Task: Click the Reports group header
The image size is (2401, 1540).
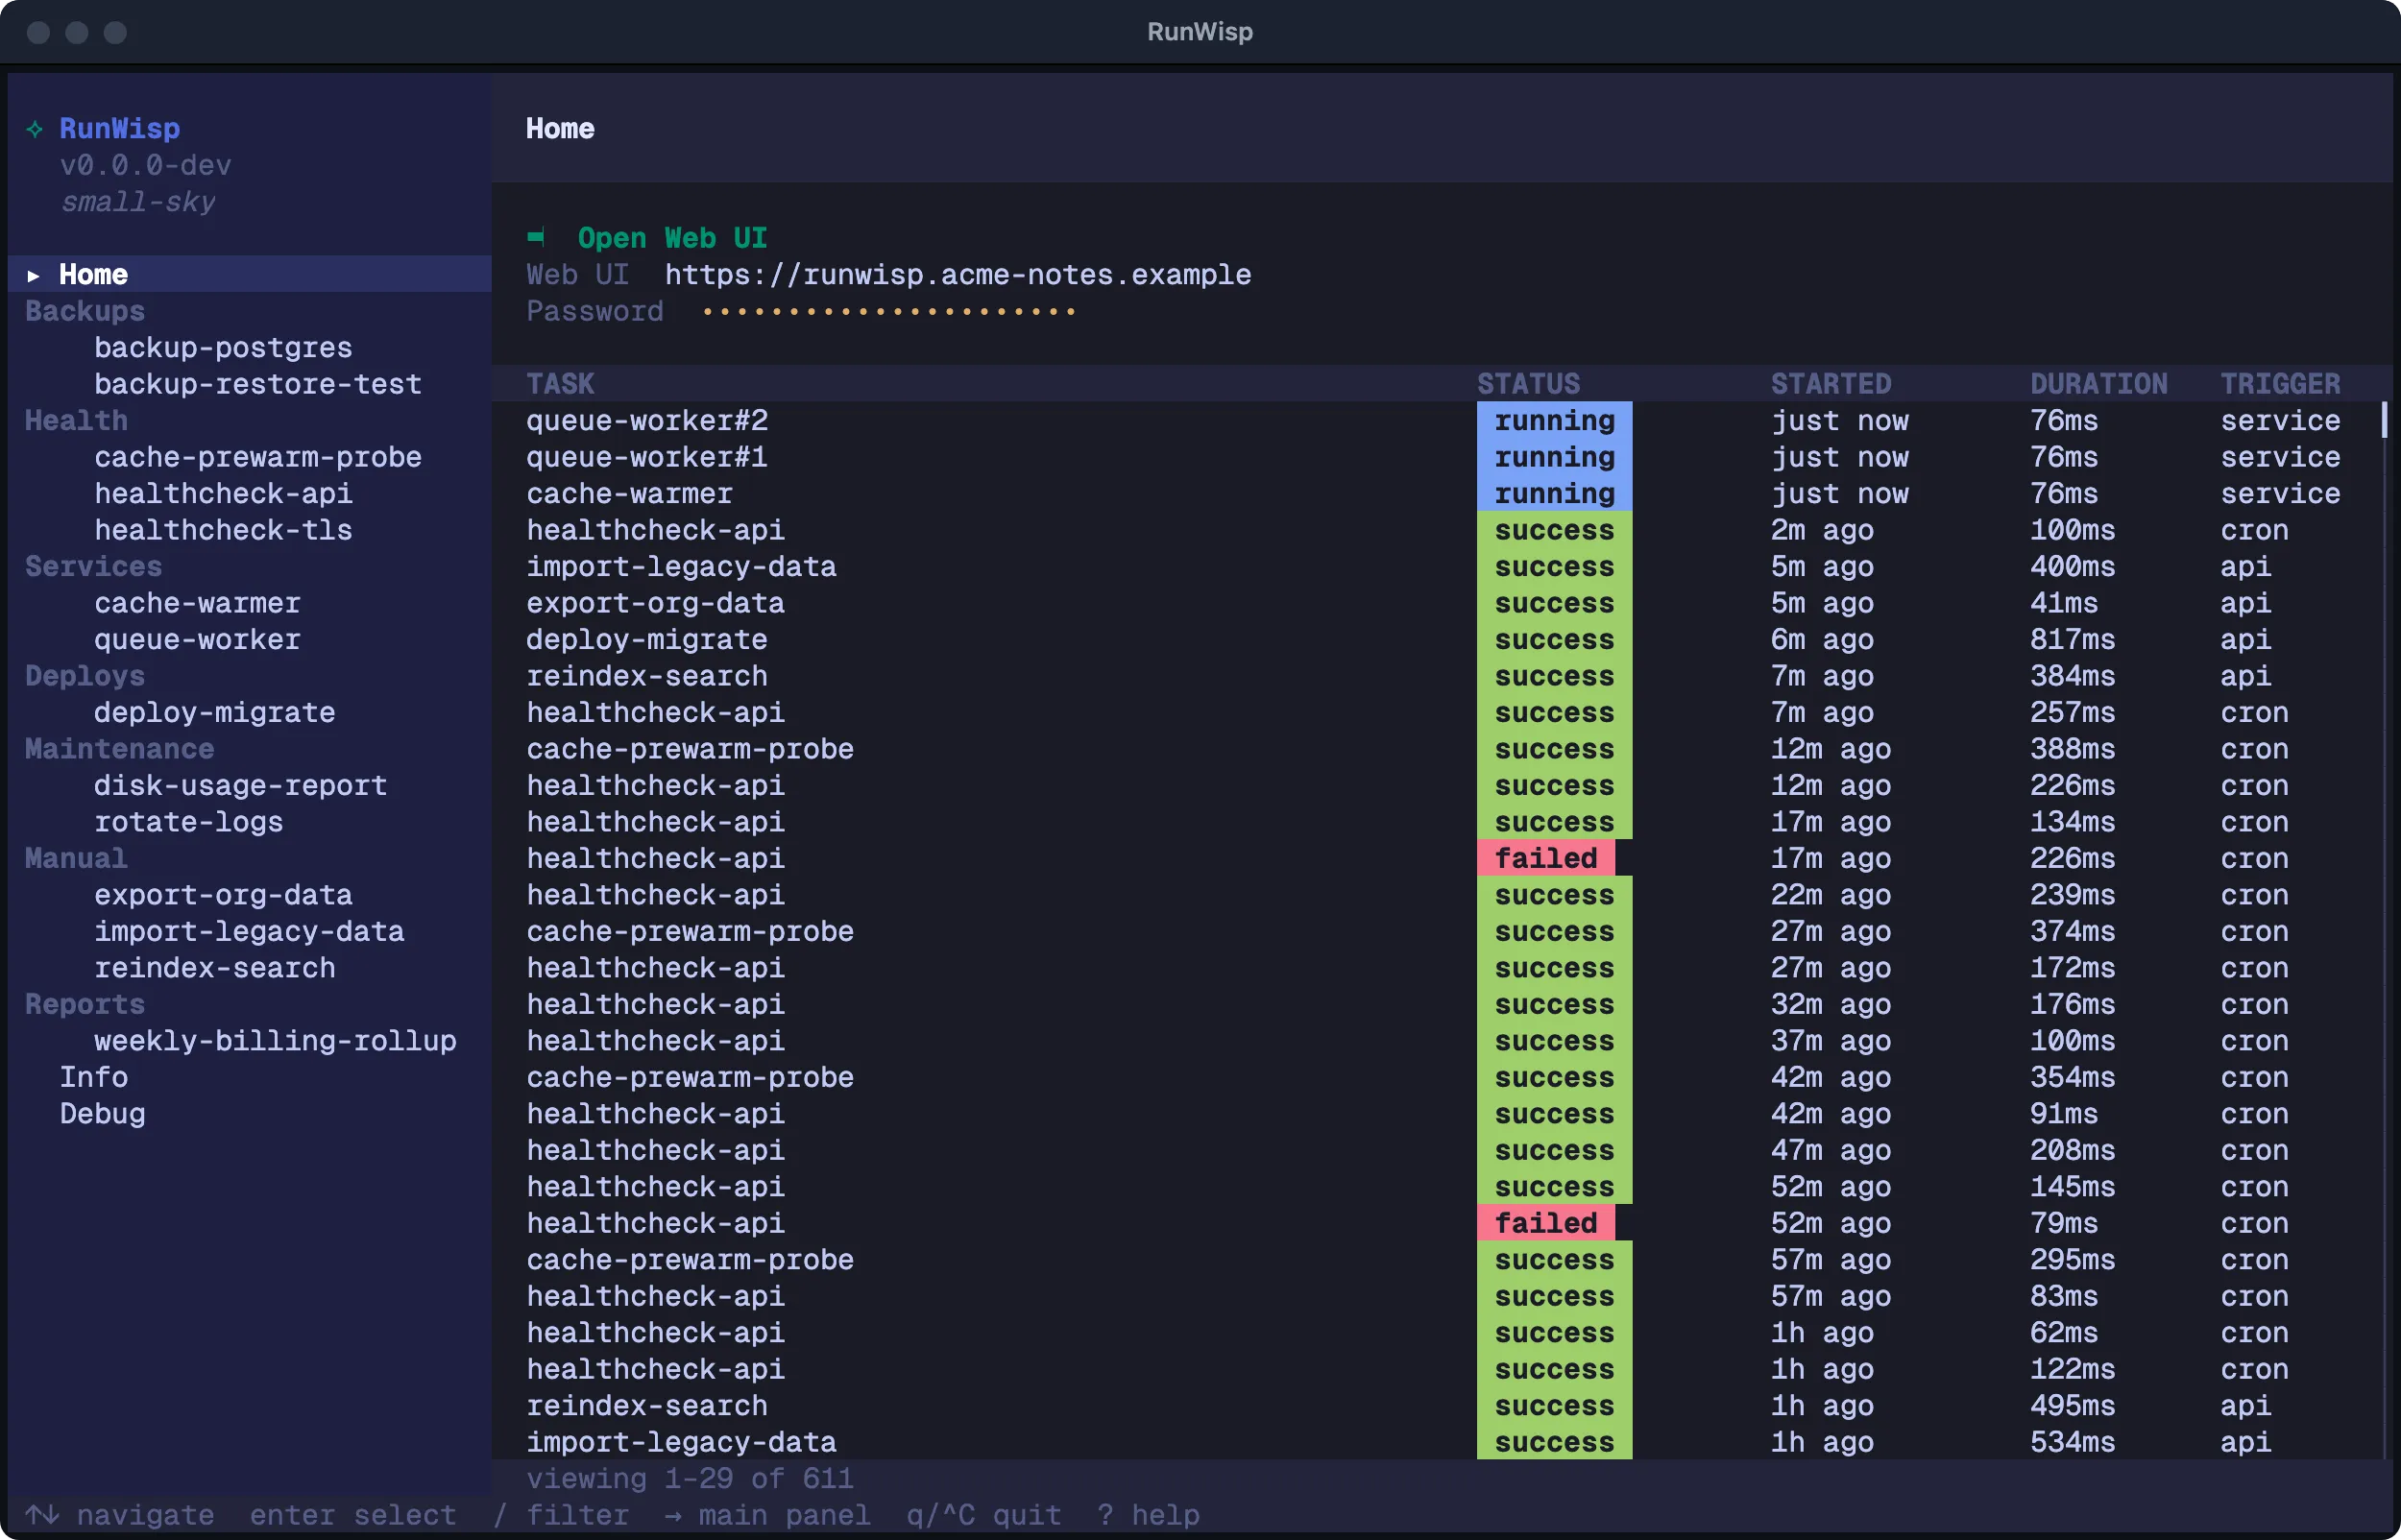Action: click(85, 1005)
